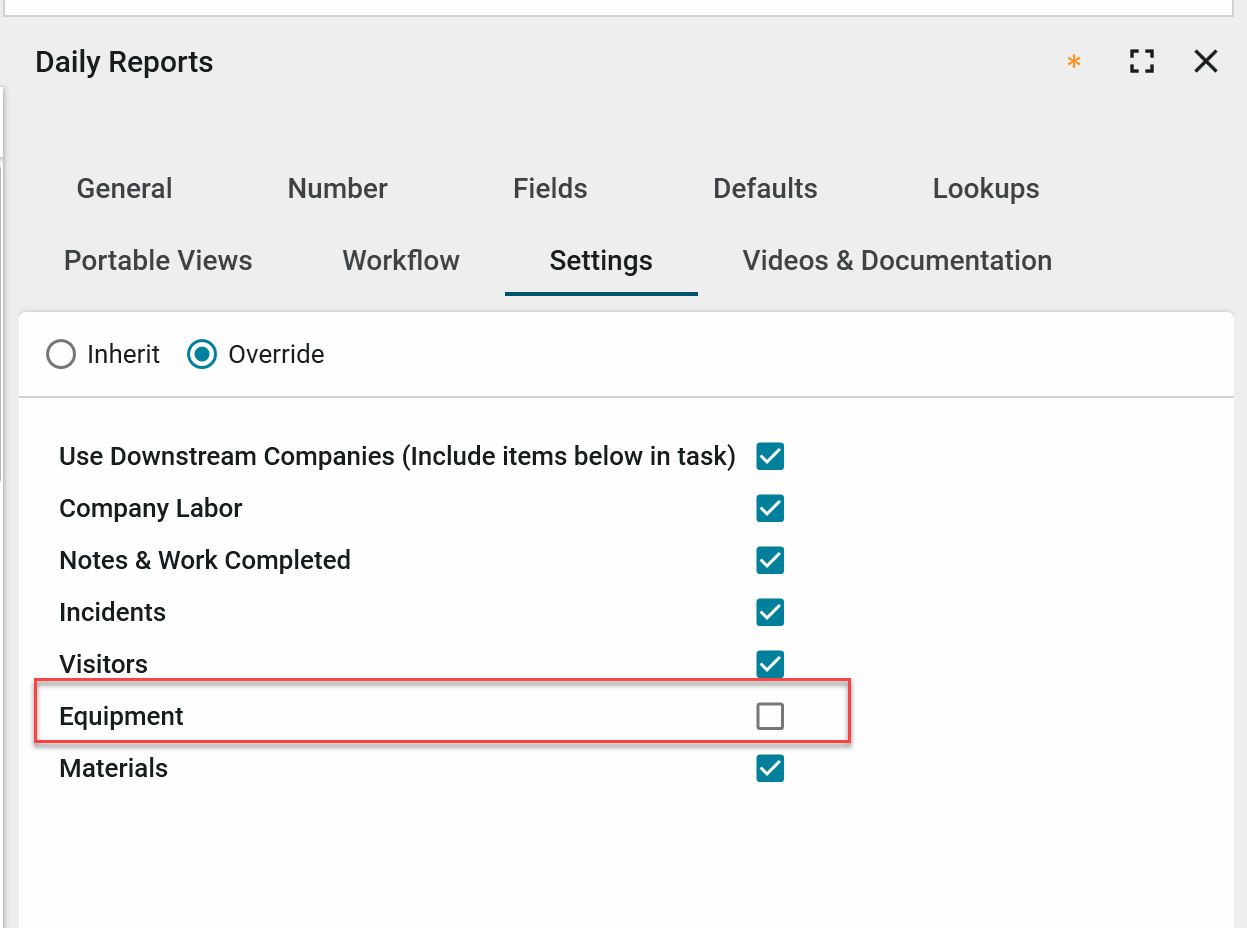This screenshot has width=1247, height=928.
Task: Expand Daily Reports panel to fullscreen
Action: (x=1141, y=62)
